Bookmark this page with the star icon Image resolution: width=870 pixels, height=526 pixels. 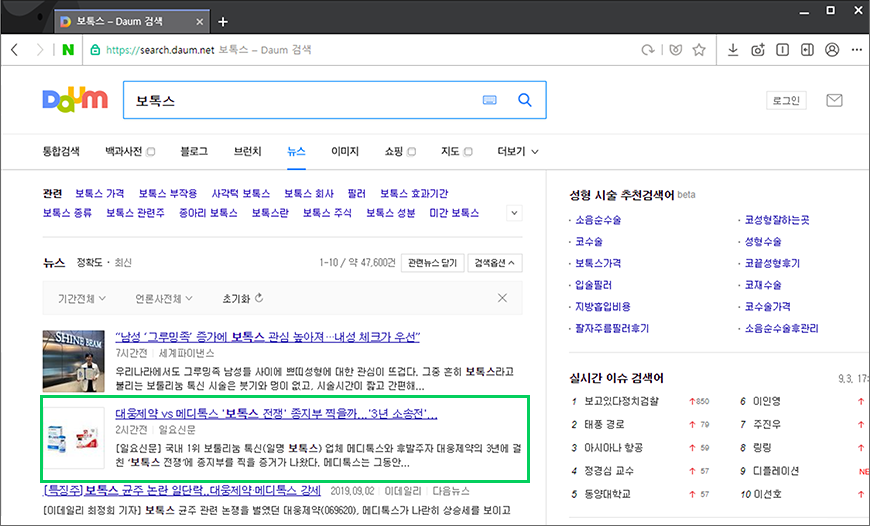[x=699, y=50]
